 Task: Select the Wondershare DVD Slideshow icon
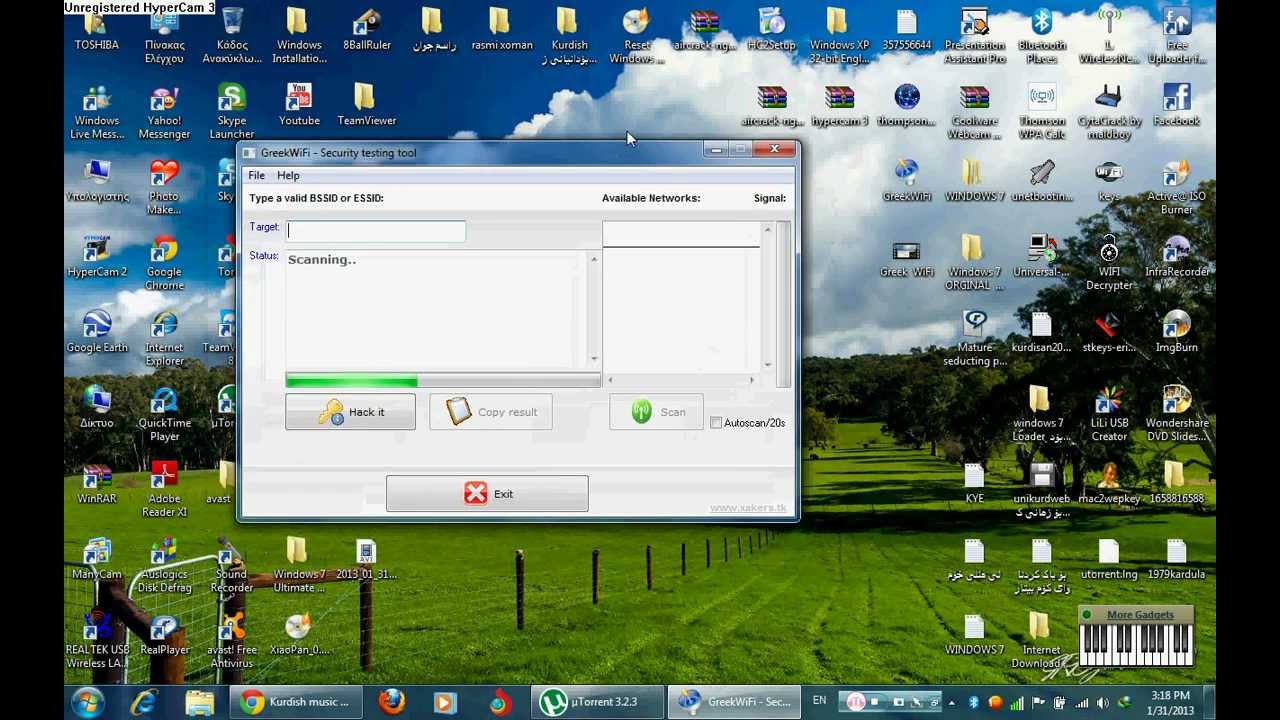(1176, 414)
